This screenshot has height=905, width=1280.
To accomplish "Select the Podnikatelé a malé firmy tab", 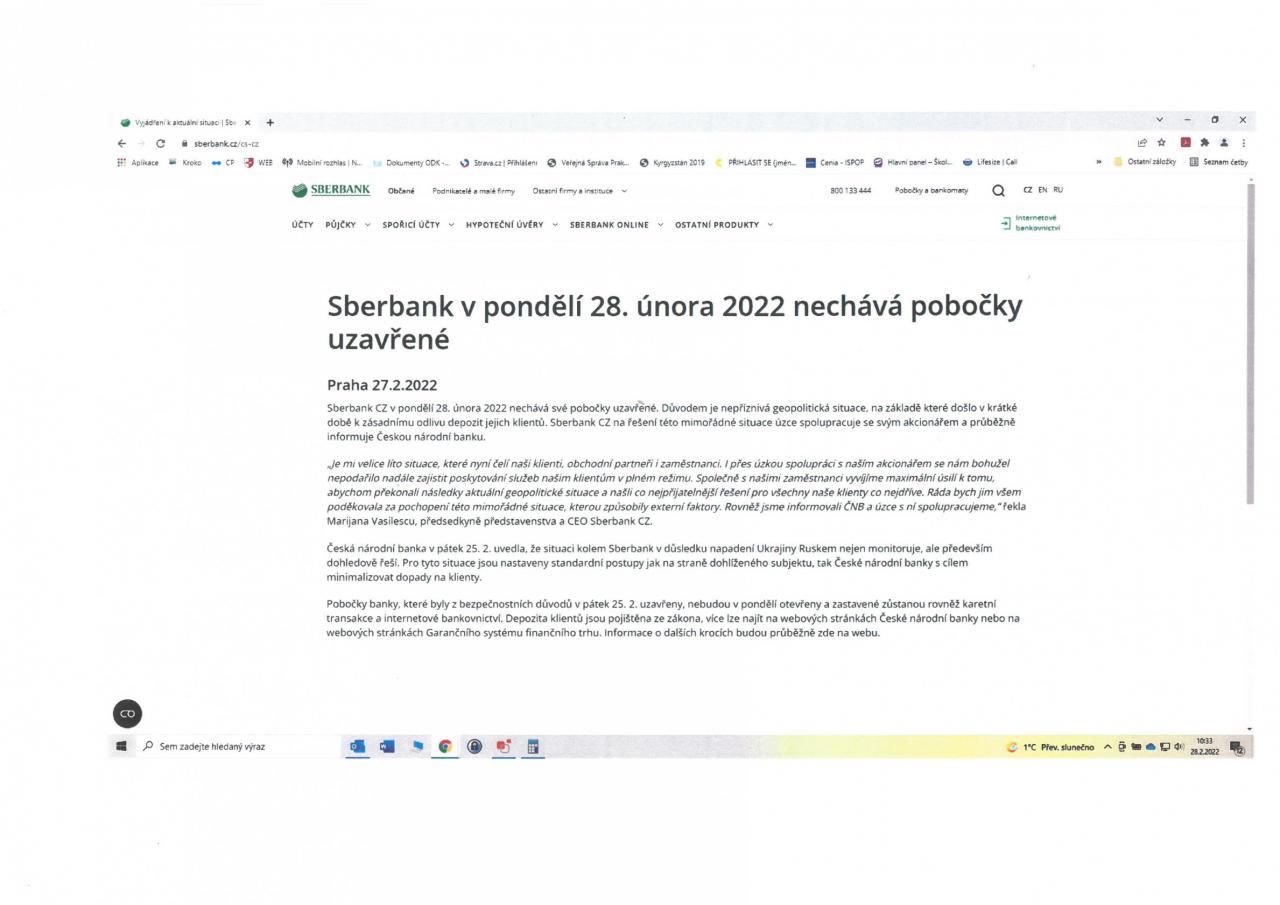I will click(474, 191).
